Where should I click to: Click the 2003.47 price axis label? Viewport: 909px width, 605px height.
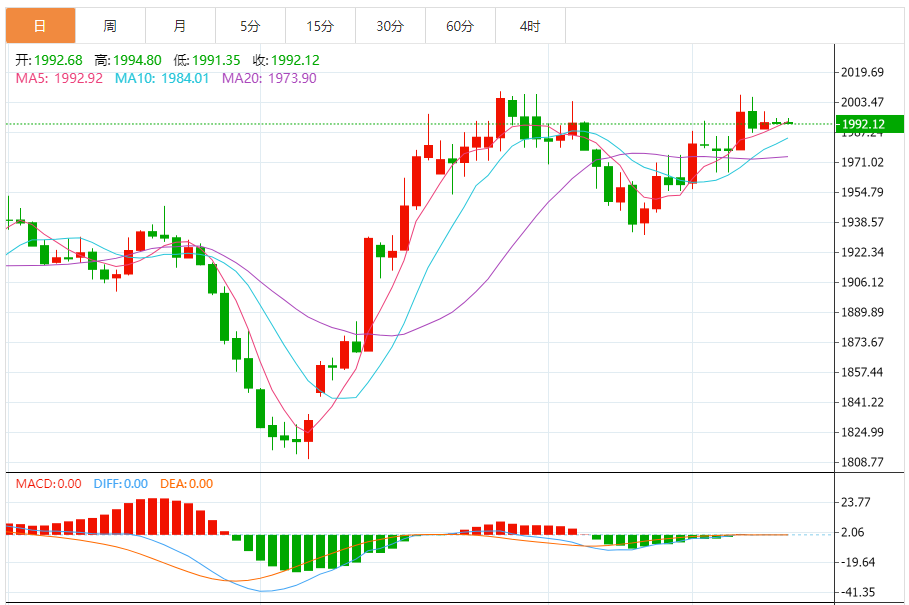(863, 103)
